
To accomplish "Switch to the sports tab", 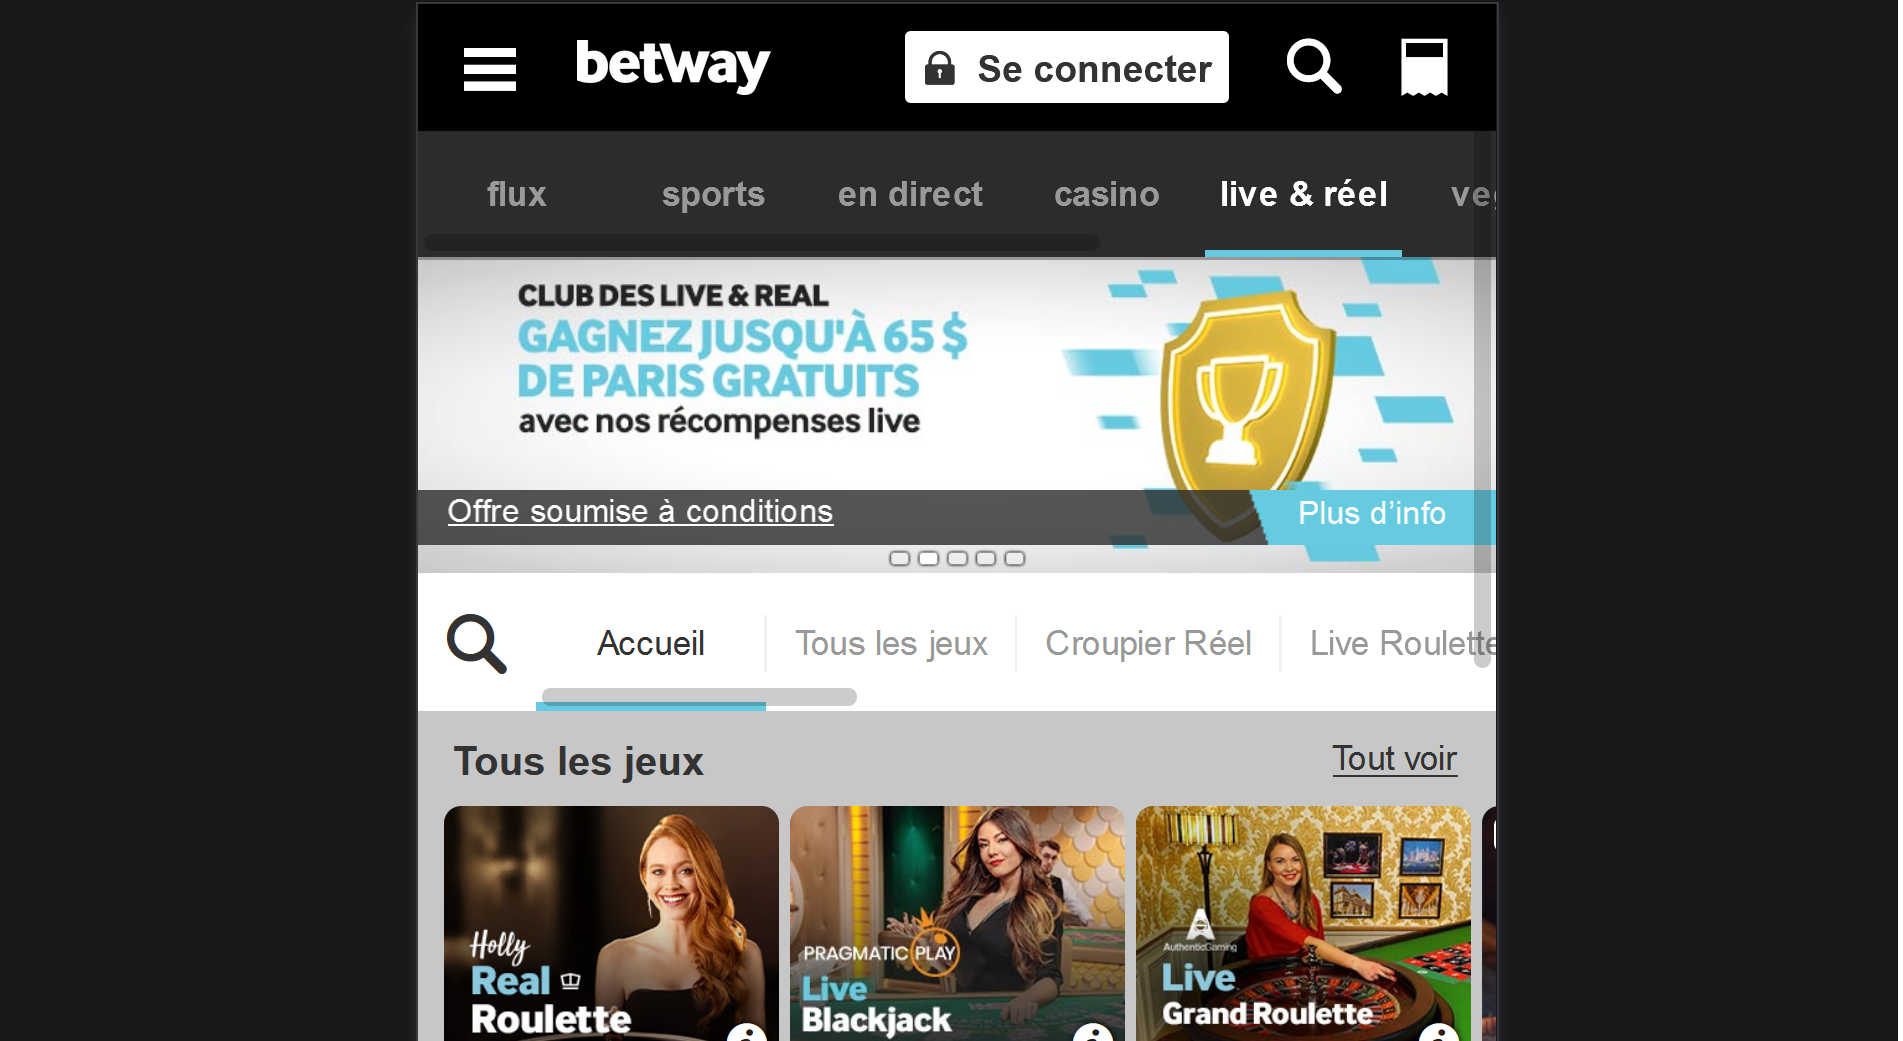I will [713, 194].
